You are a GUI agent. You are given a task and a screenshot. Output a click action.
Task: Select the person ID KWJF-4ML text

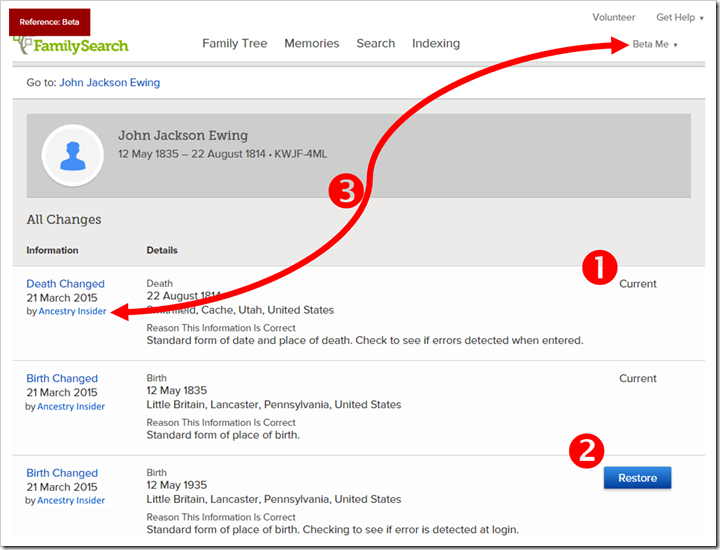(x=301, y=154)
